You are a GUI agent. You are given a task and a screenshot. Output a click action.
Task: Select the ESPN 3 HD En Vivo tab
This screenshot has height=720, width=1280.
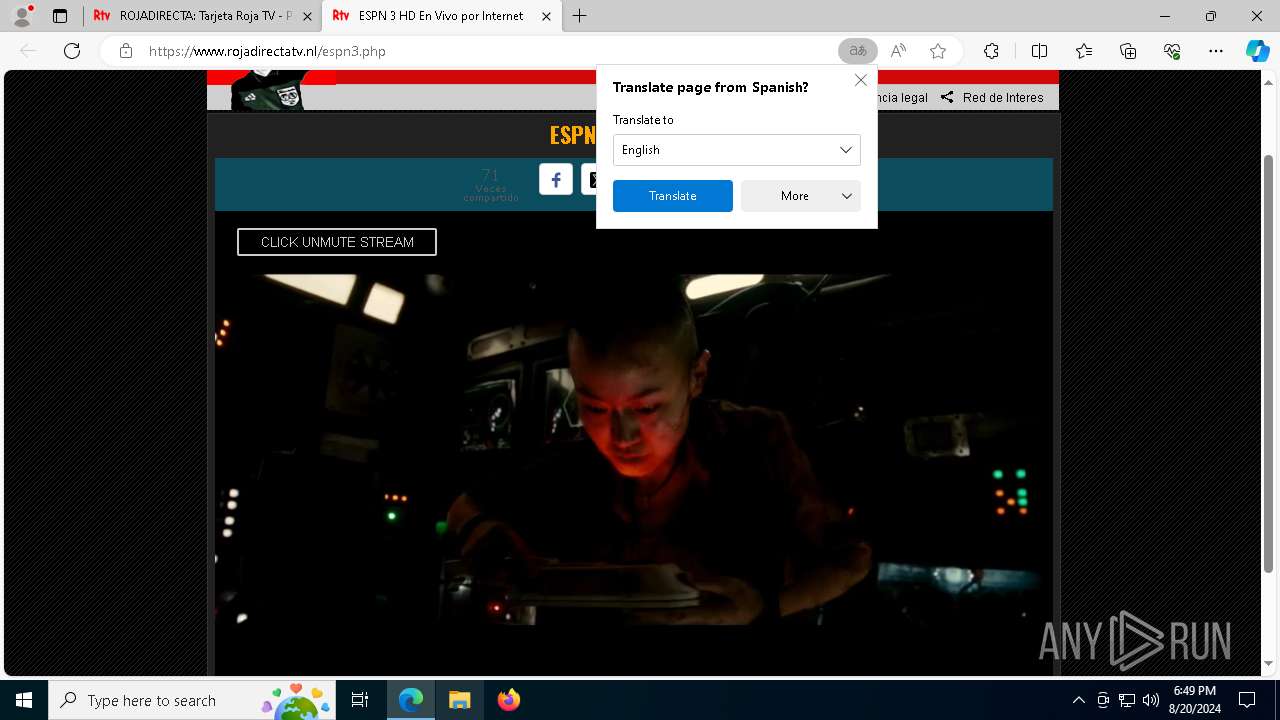[441, 16]
